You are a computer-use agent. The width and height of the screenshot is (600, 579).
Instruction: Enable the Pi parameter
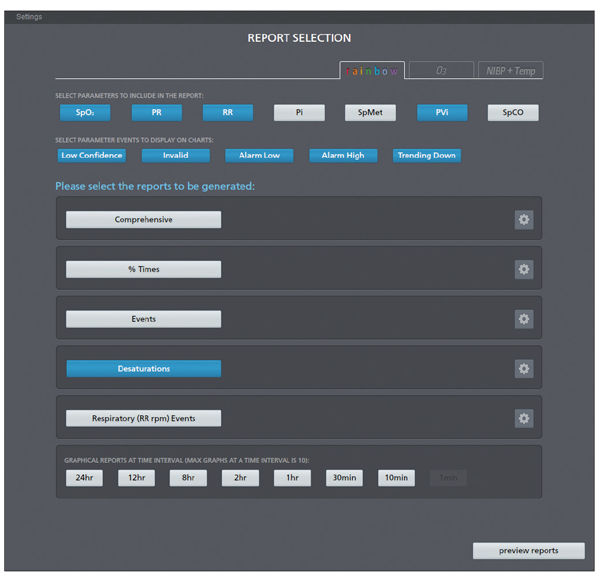tap(299, 113)
